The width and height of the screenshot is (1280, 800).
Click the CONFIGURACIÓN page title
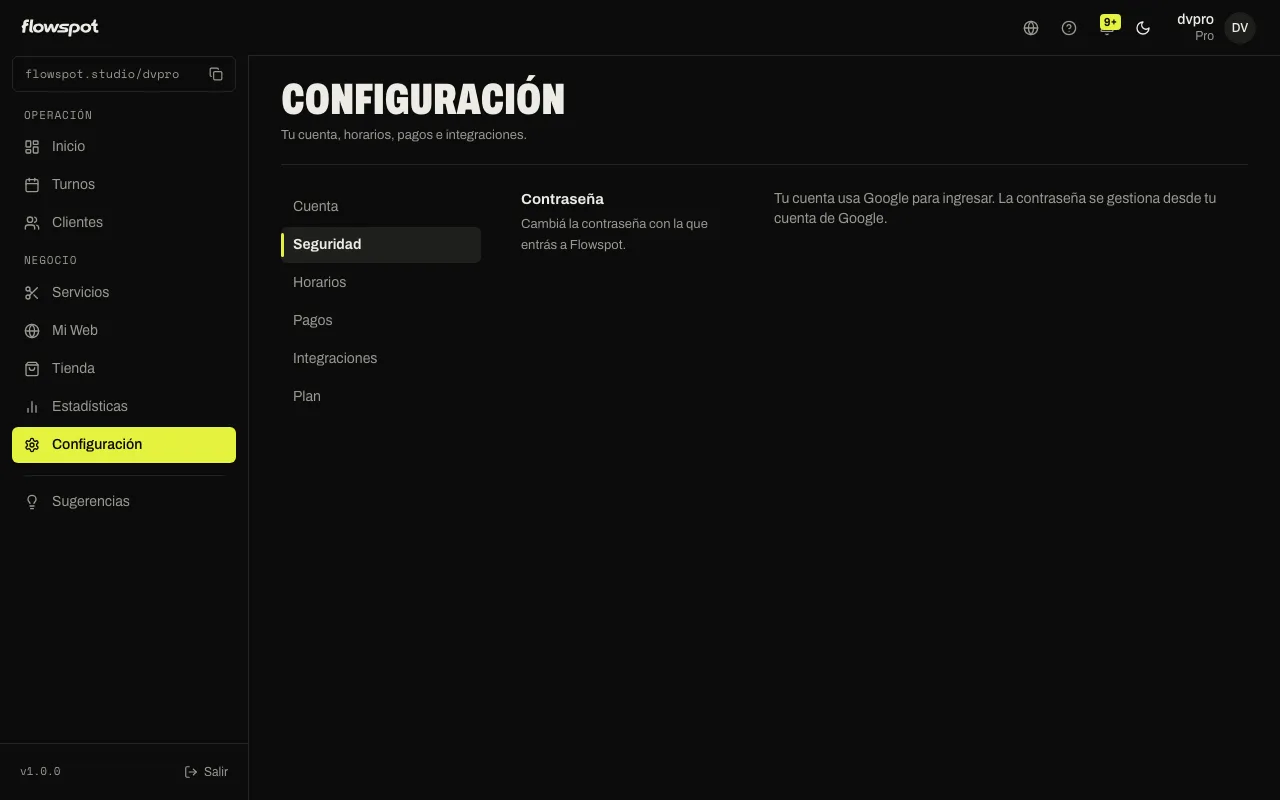(423, 99)
